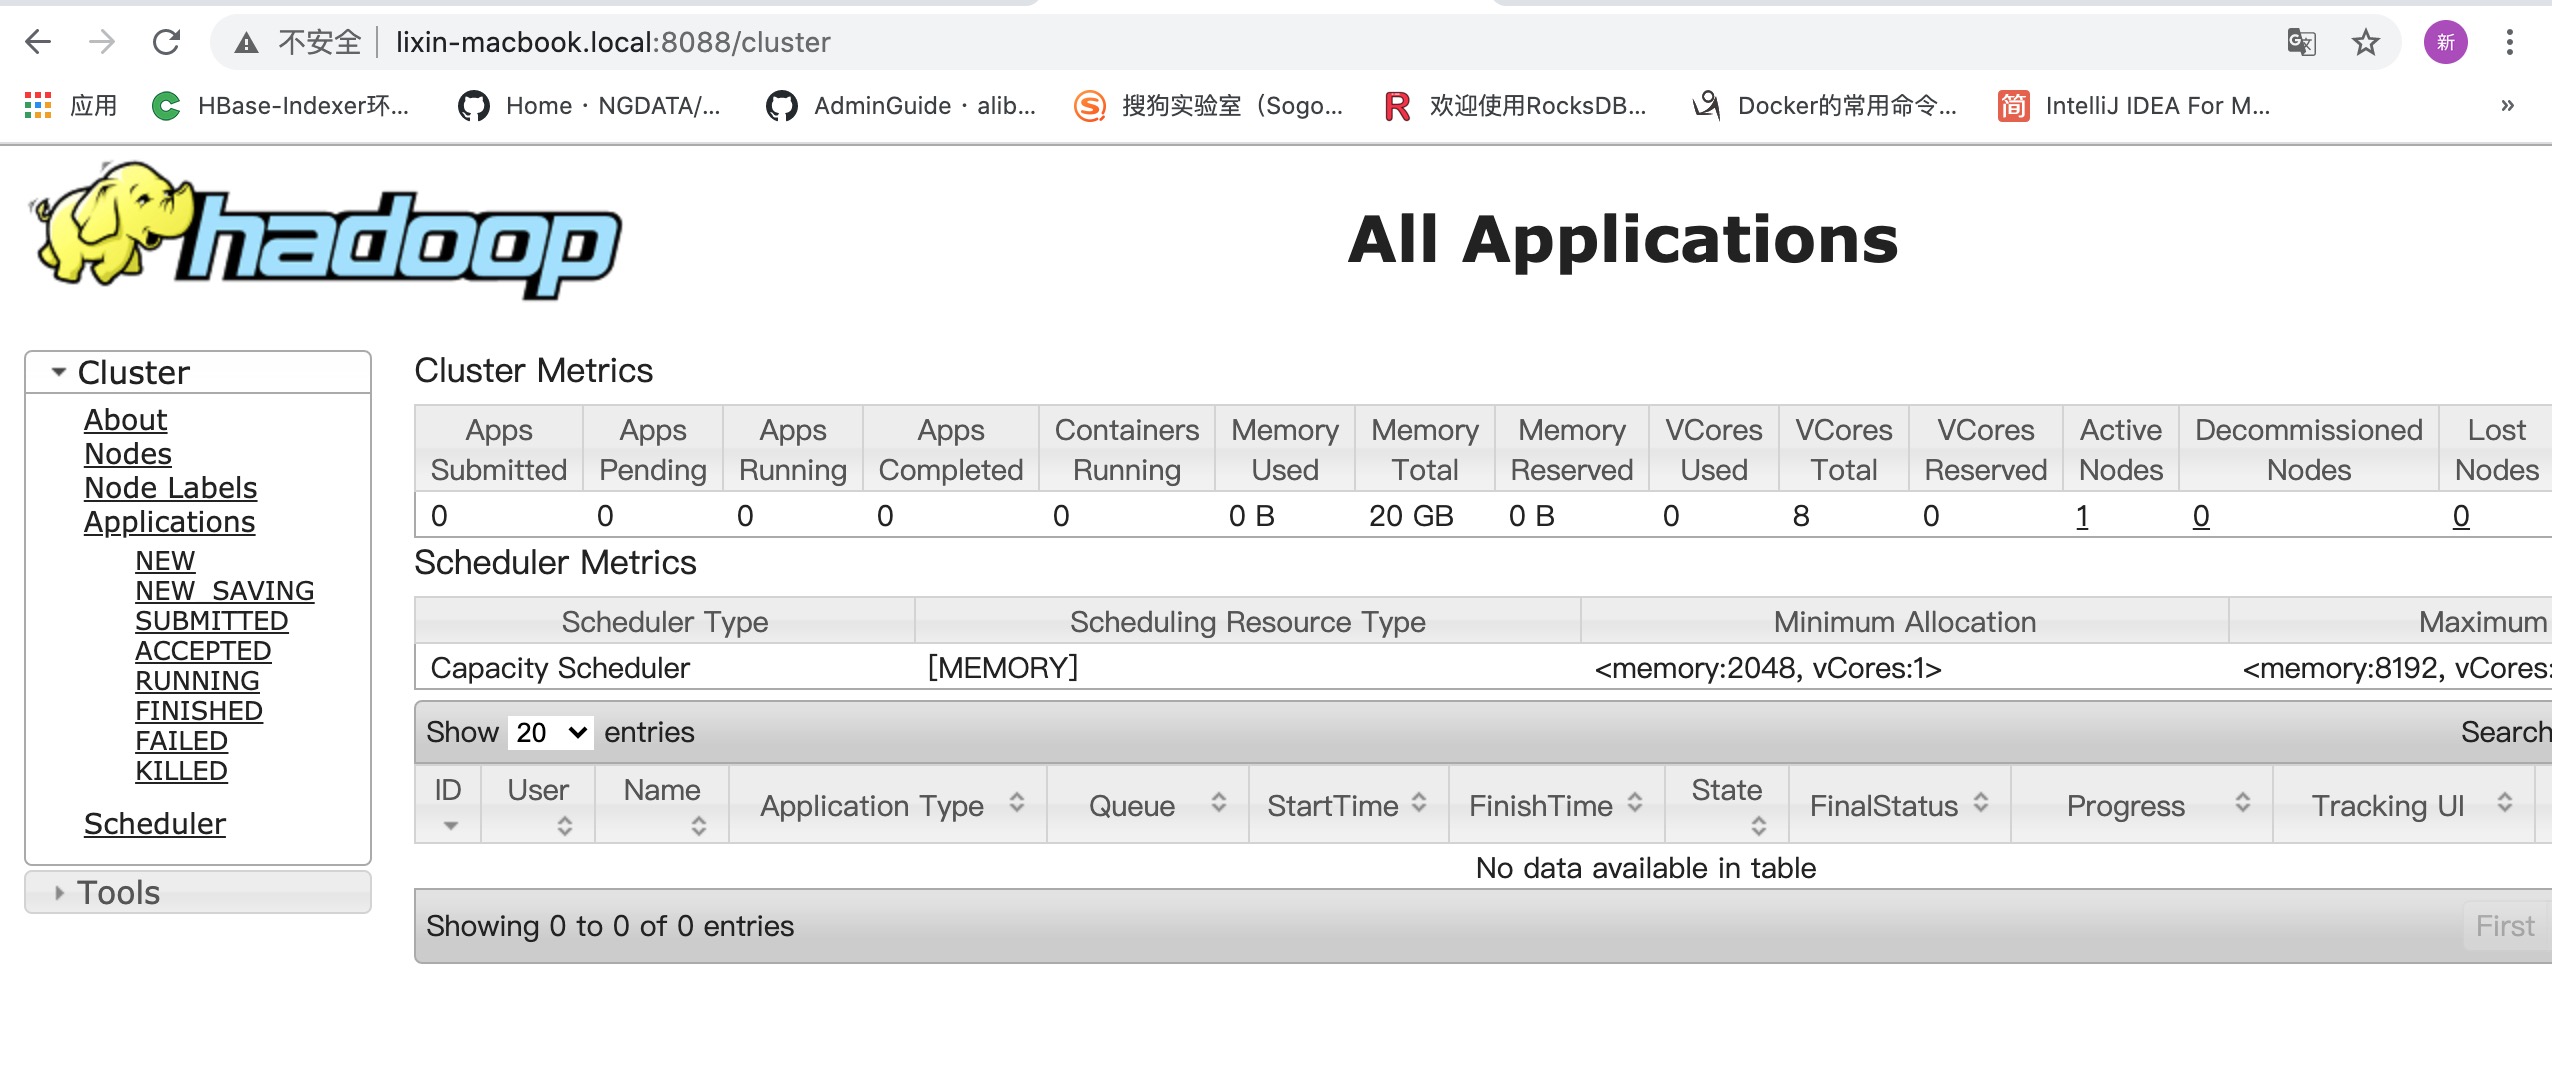Click the not-secure warning triangle icon
The image size is (2552, 1086).
246,42
